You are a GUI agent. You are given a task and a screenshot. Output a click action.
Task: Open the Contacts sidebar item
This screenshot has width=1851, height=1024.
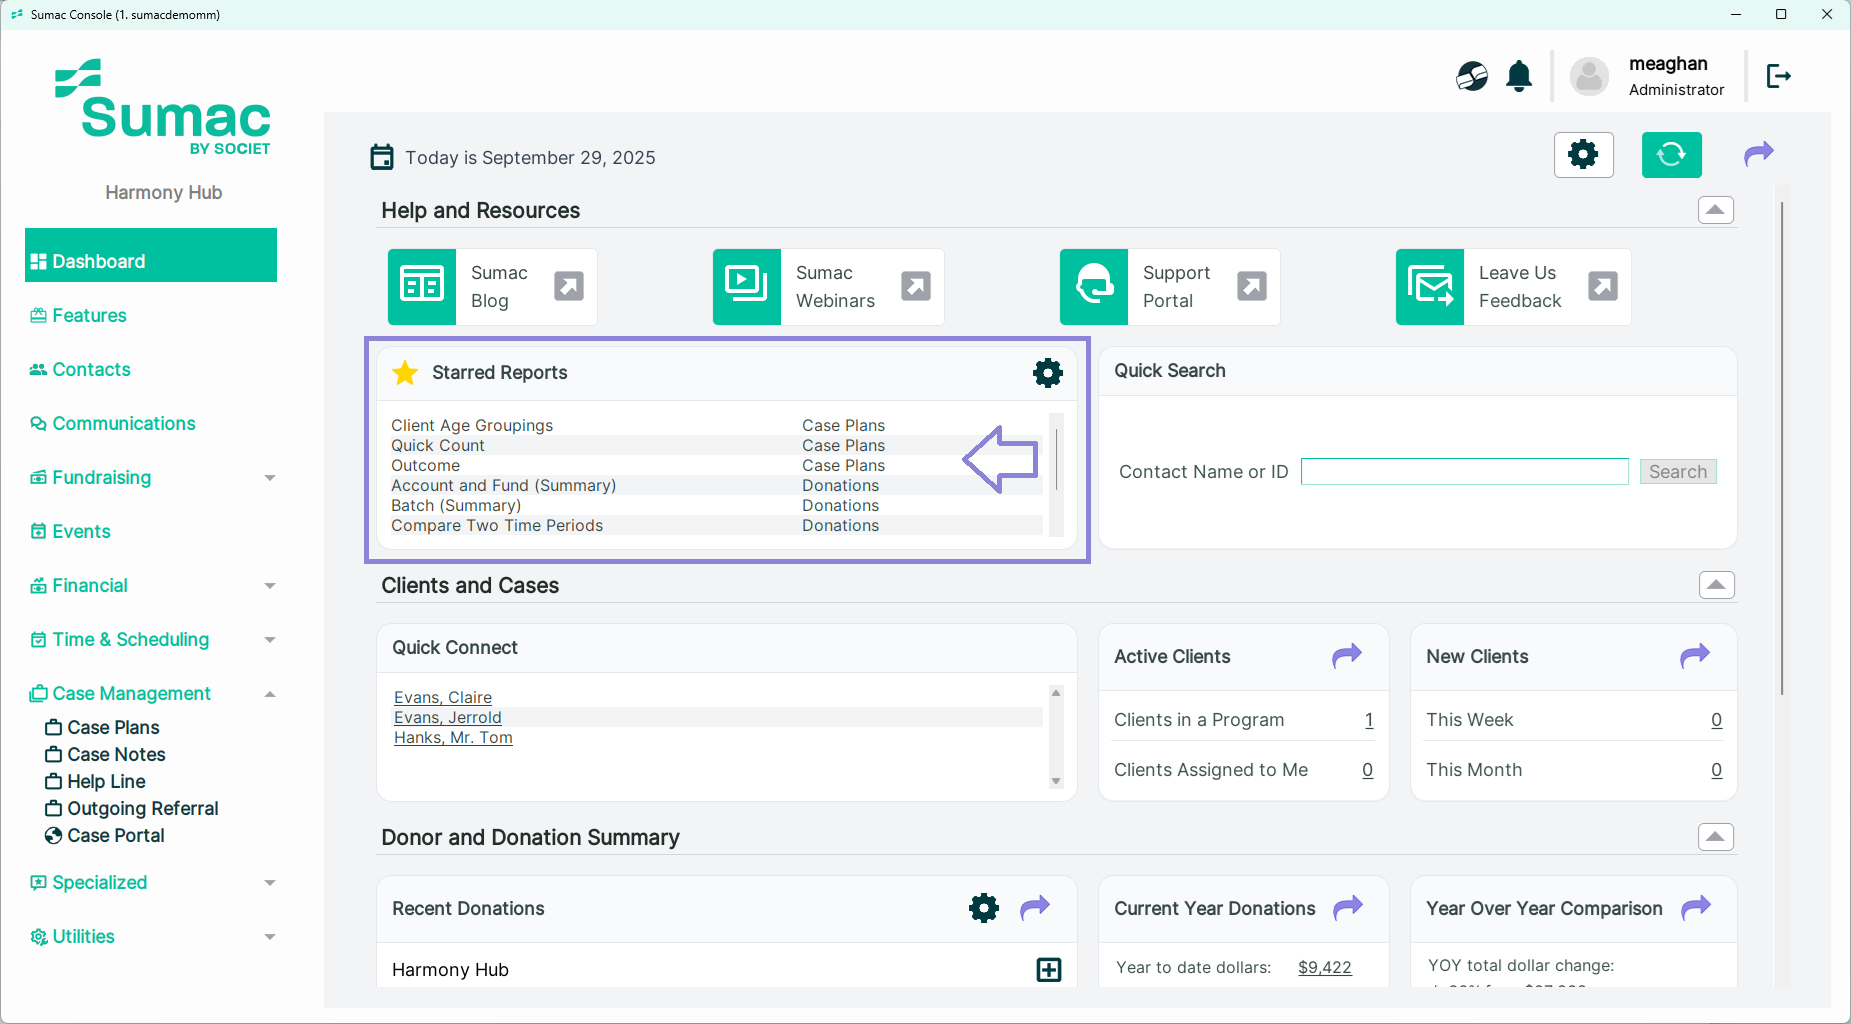pyautogui.click(x=91, y=370)
